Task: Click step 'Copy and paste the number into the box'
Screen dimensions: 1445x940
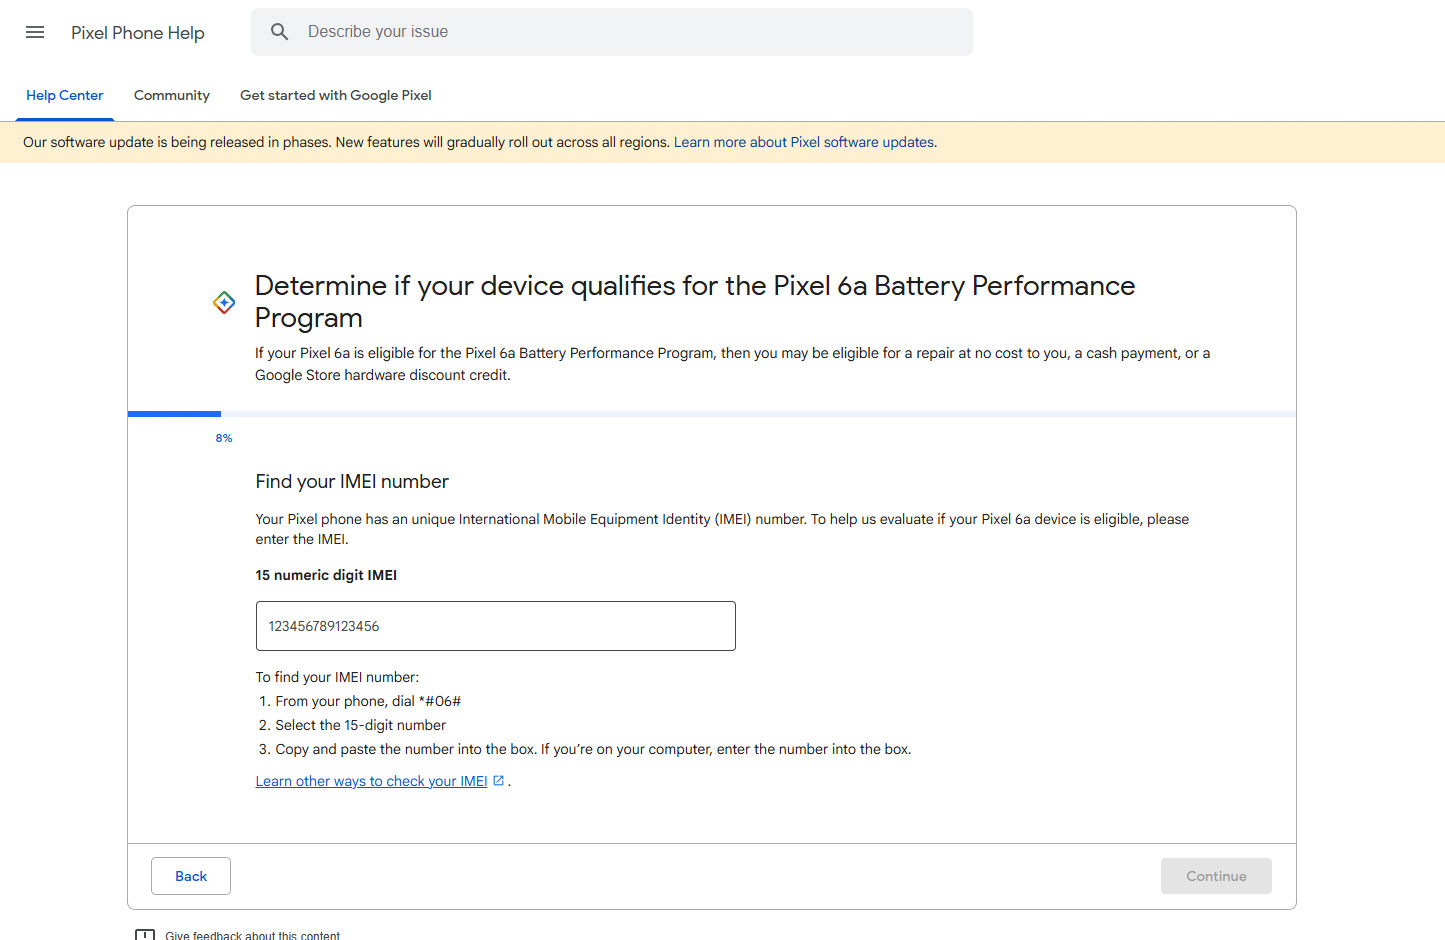Action: coord(594,749)
